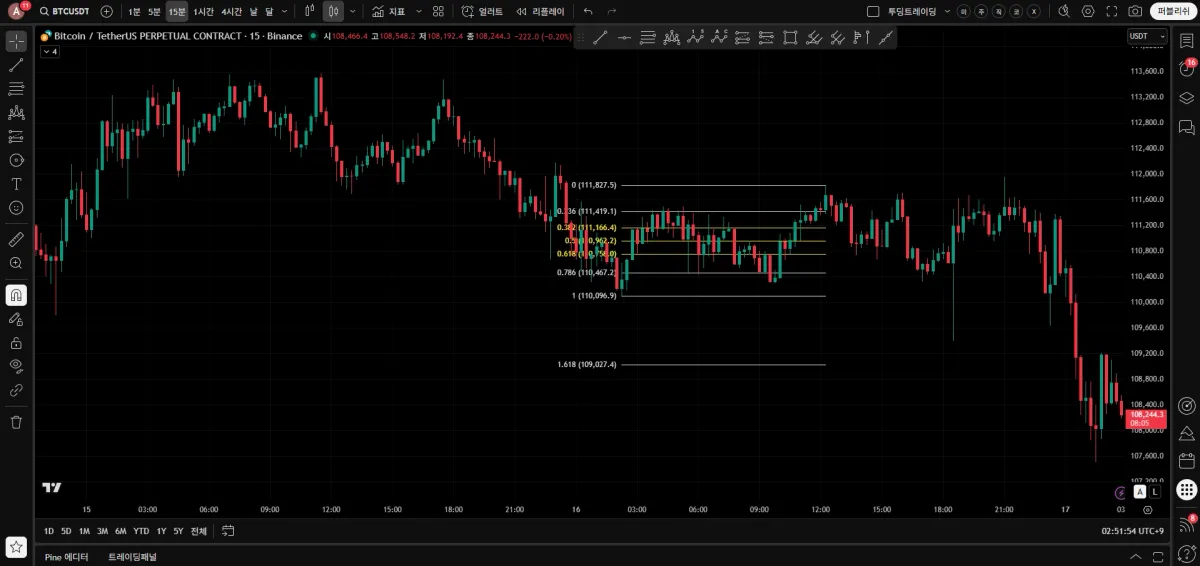1200x566 pixels.
Task: Open the Fibonacci tools group in left sidebar
Action: (16, 89)
